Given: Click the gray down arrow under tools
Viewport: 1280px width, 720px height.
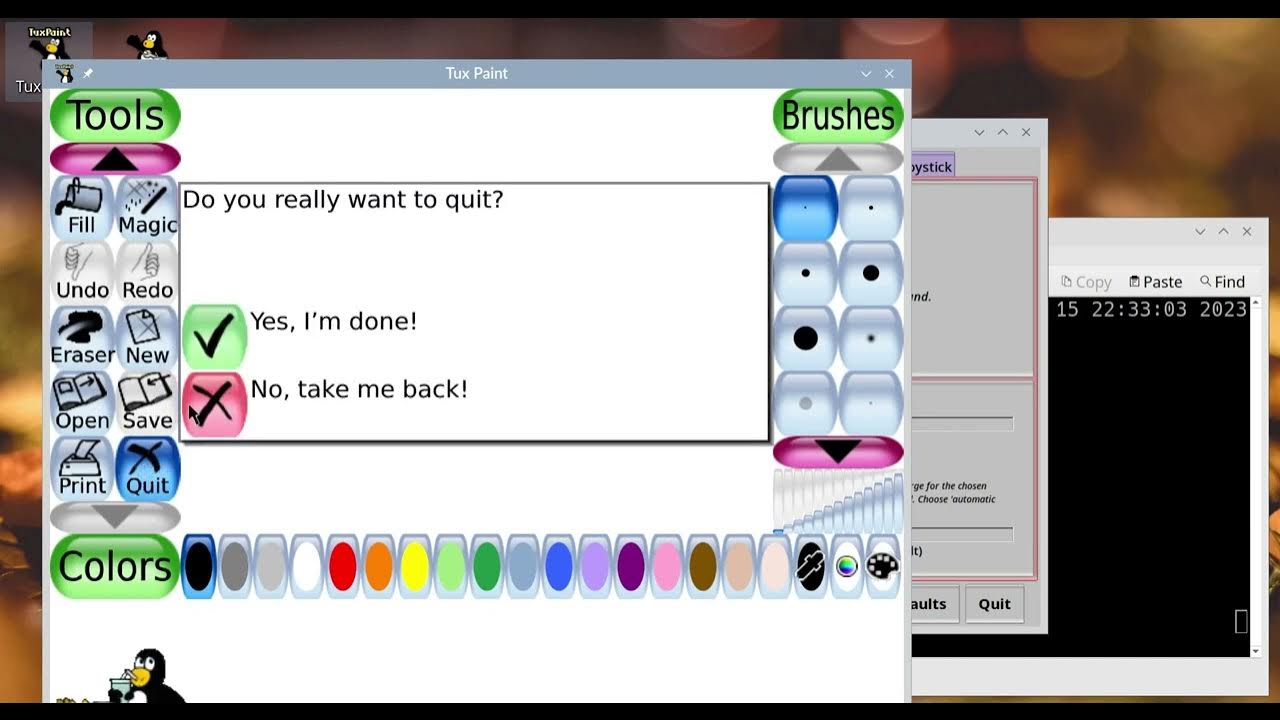Looking at the screenshot, I should (x=115, y=517).
